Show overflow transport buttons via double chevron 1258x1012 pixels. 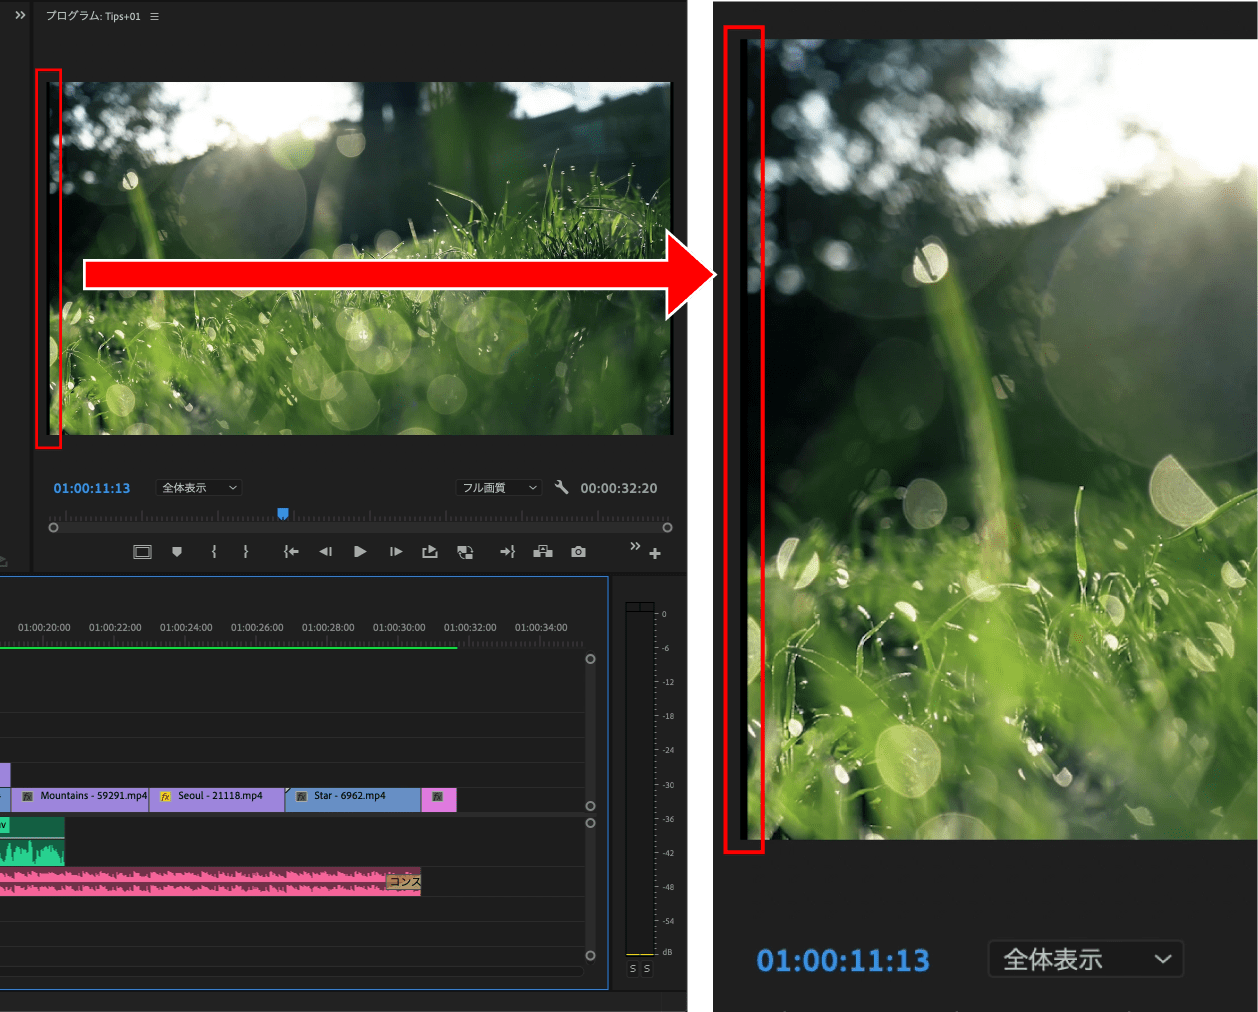pyautogui.click(x=635, y=546)
